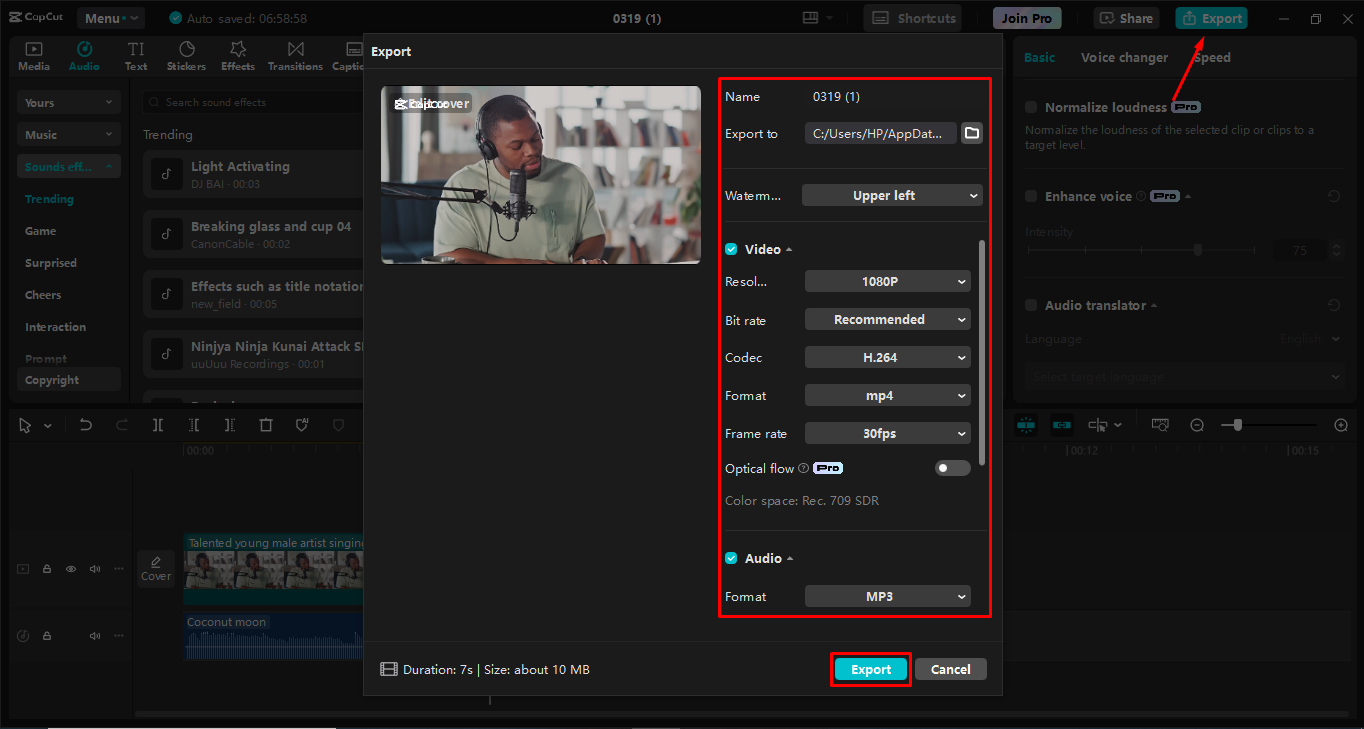Click the Delete icon in the timeline toolbar

[265, 424]
